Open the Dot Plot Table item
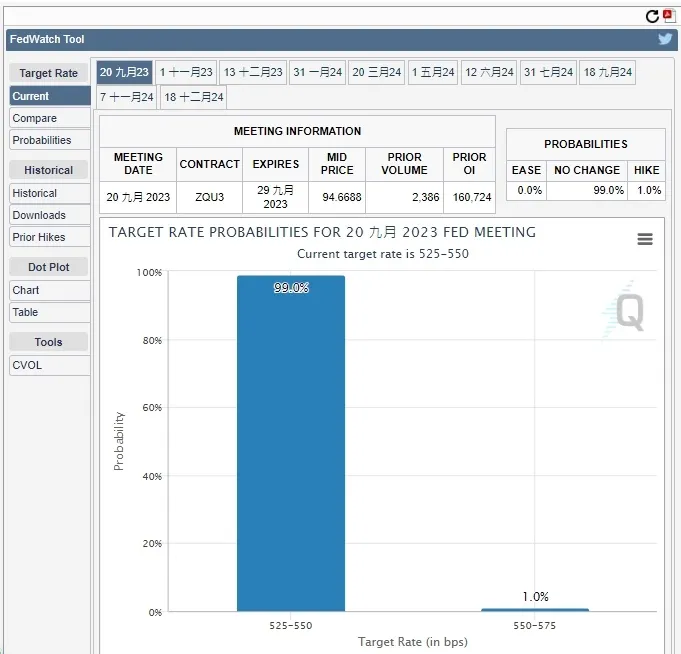The width and height of the screenshot is (681, 654). click(x=25, y=312)
